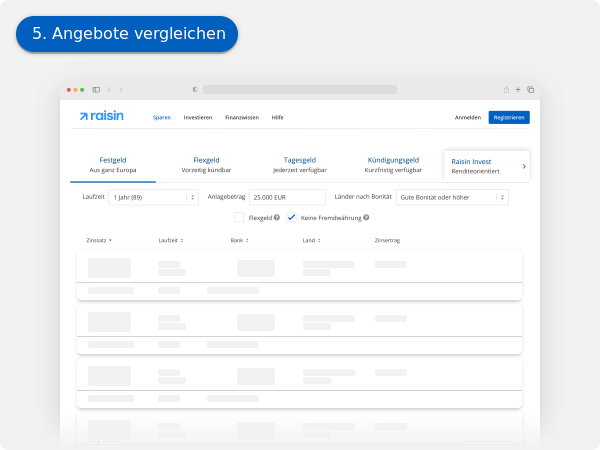600x450 pixels.
Task: Toggle the browser sidebar icon
Action: [x=96, y=90]
